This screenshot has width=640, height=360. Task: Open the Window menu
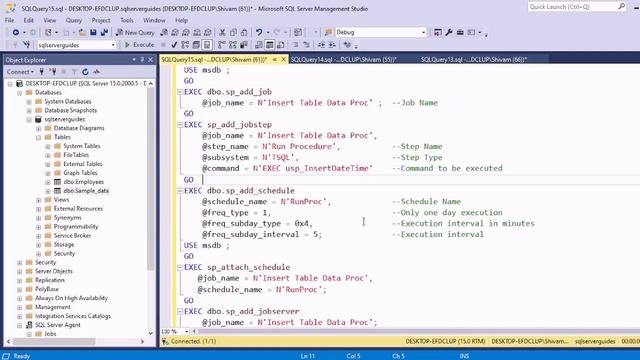click(154, 20)
